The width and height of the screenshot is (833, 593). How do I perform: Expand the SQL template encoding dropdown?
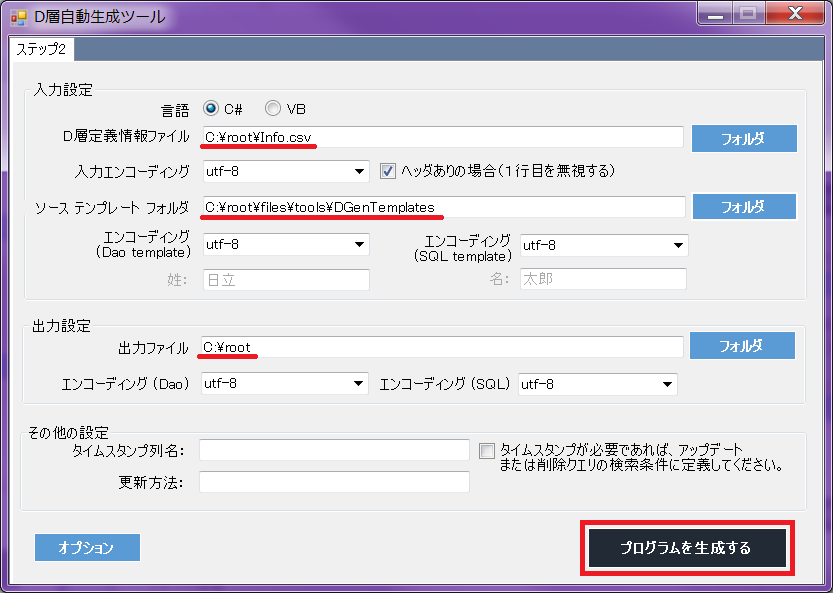click(x=603, y=244)
